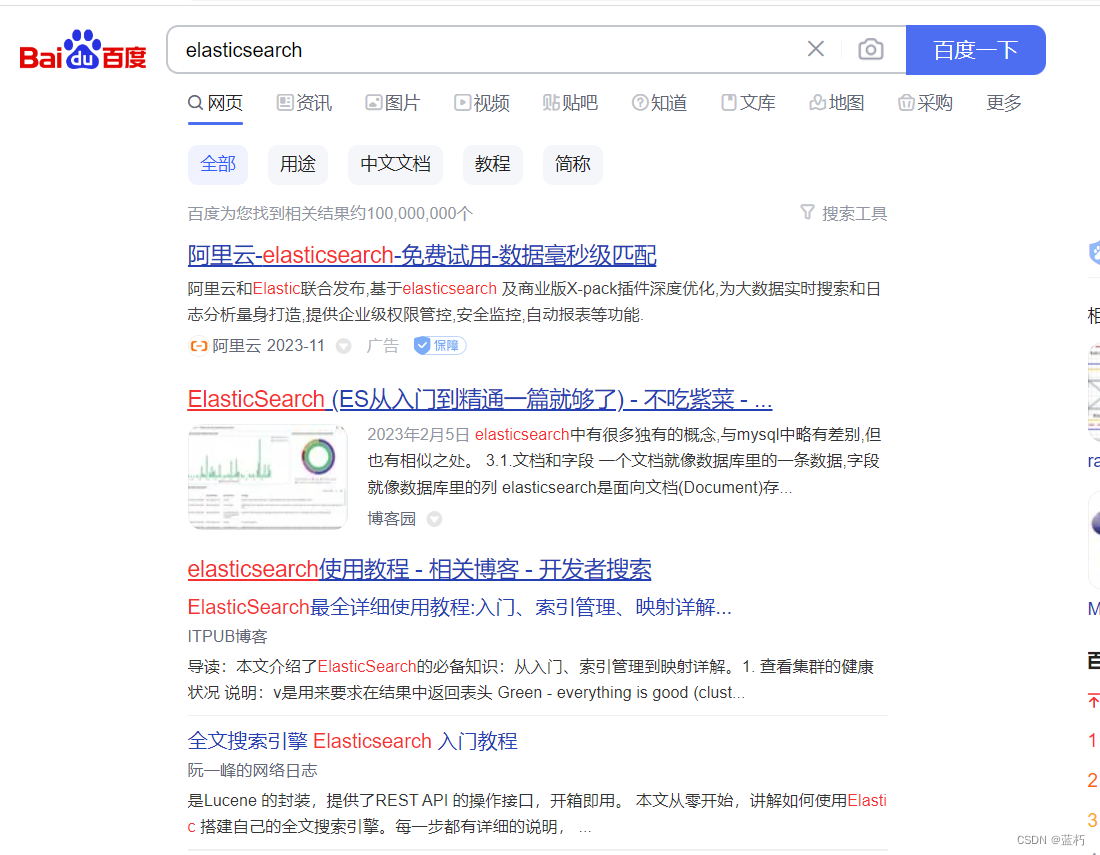Open 全文搜索引擎 Elasticsearch 入门教程 link
Viewport: 1100px width, 855px height.
(x=352, y=741)
